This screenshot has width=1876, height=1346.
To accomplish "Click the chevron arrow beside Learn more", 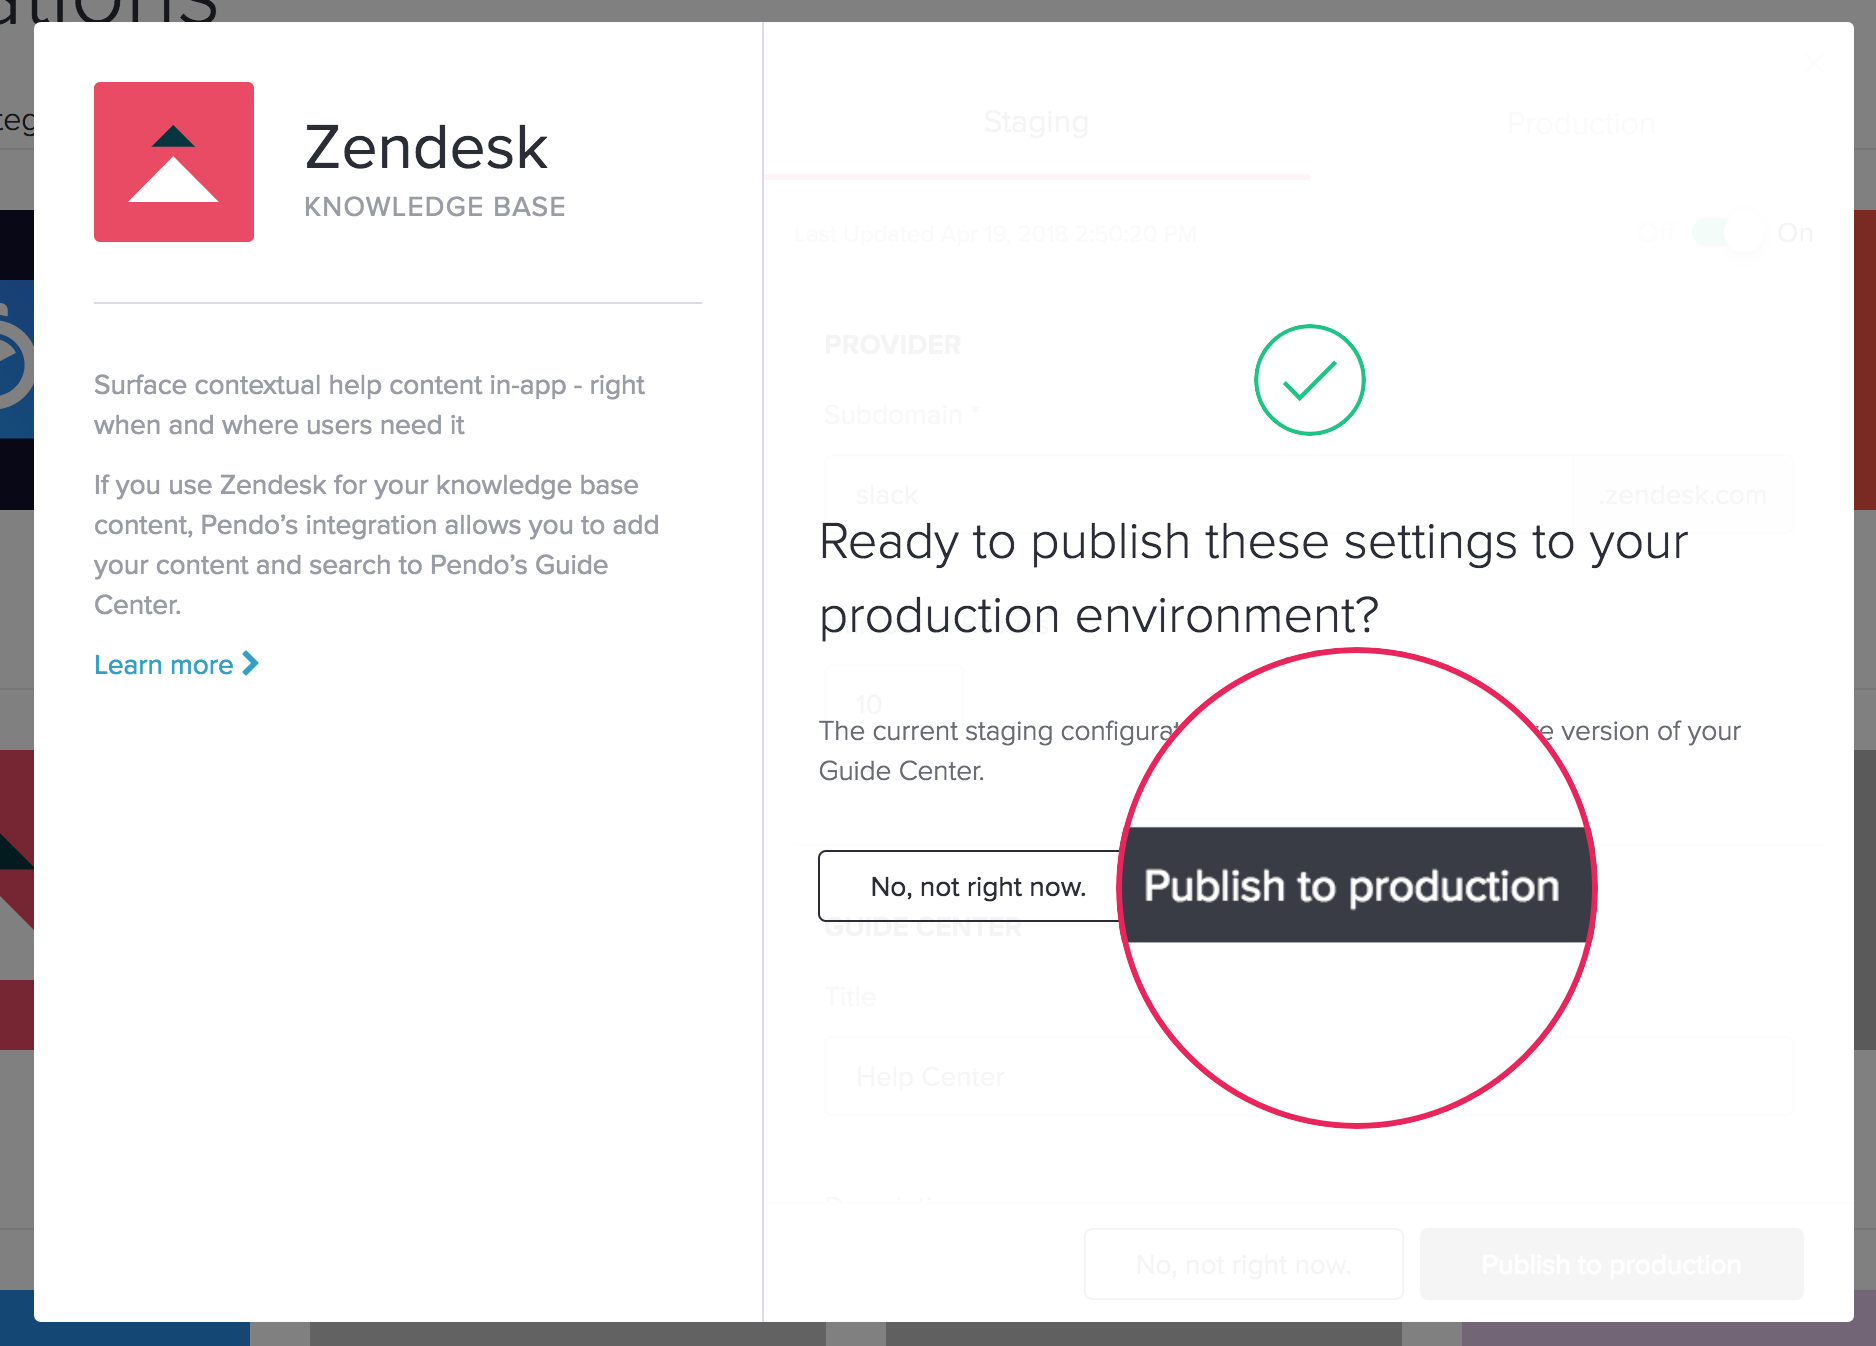I will [x=249, y=663].
